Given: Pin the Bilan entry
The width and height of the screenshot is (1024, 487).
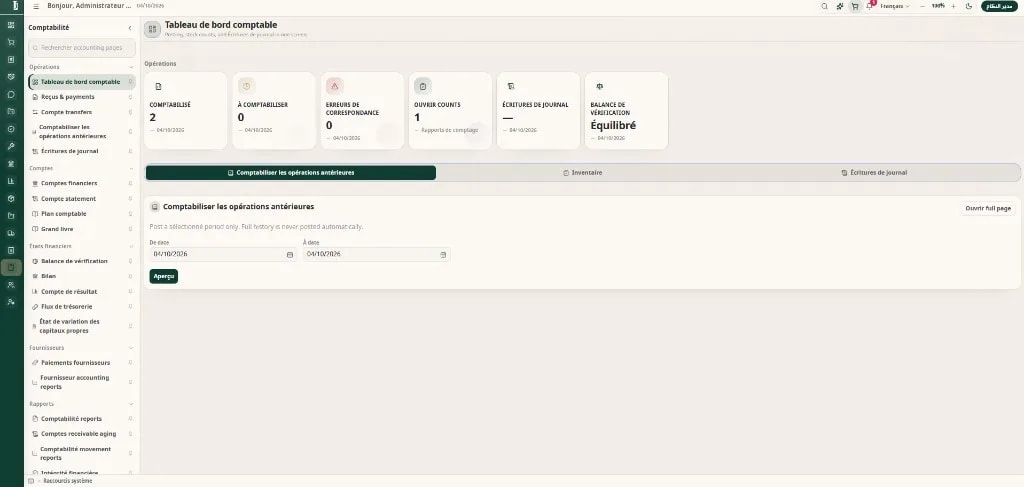Looking at the screenshot, I should pyautogui.click(x=131, y=276).
